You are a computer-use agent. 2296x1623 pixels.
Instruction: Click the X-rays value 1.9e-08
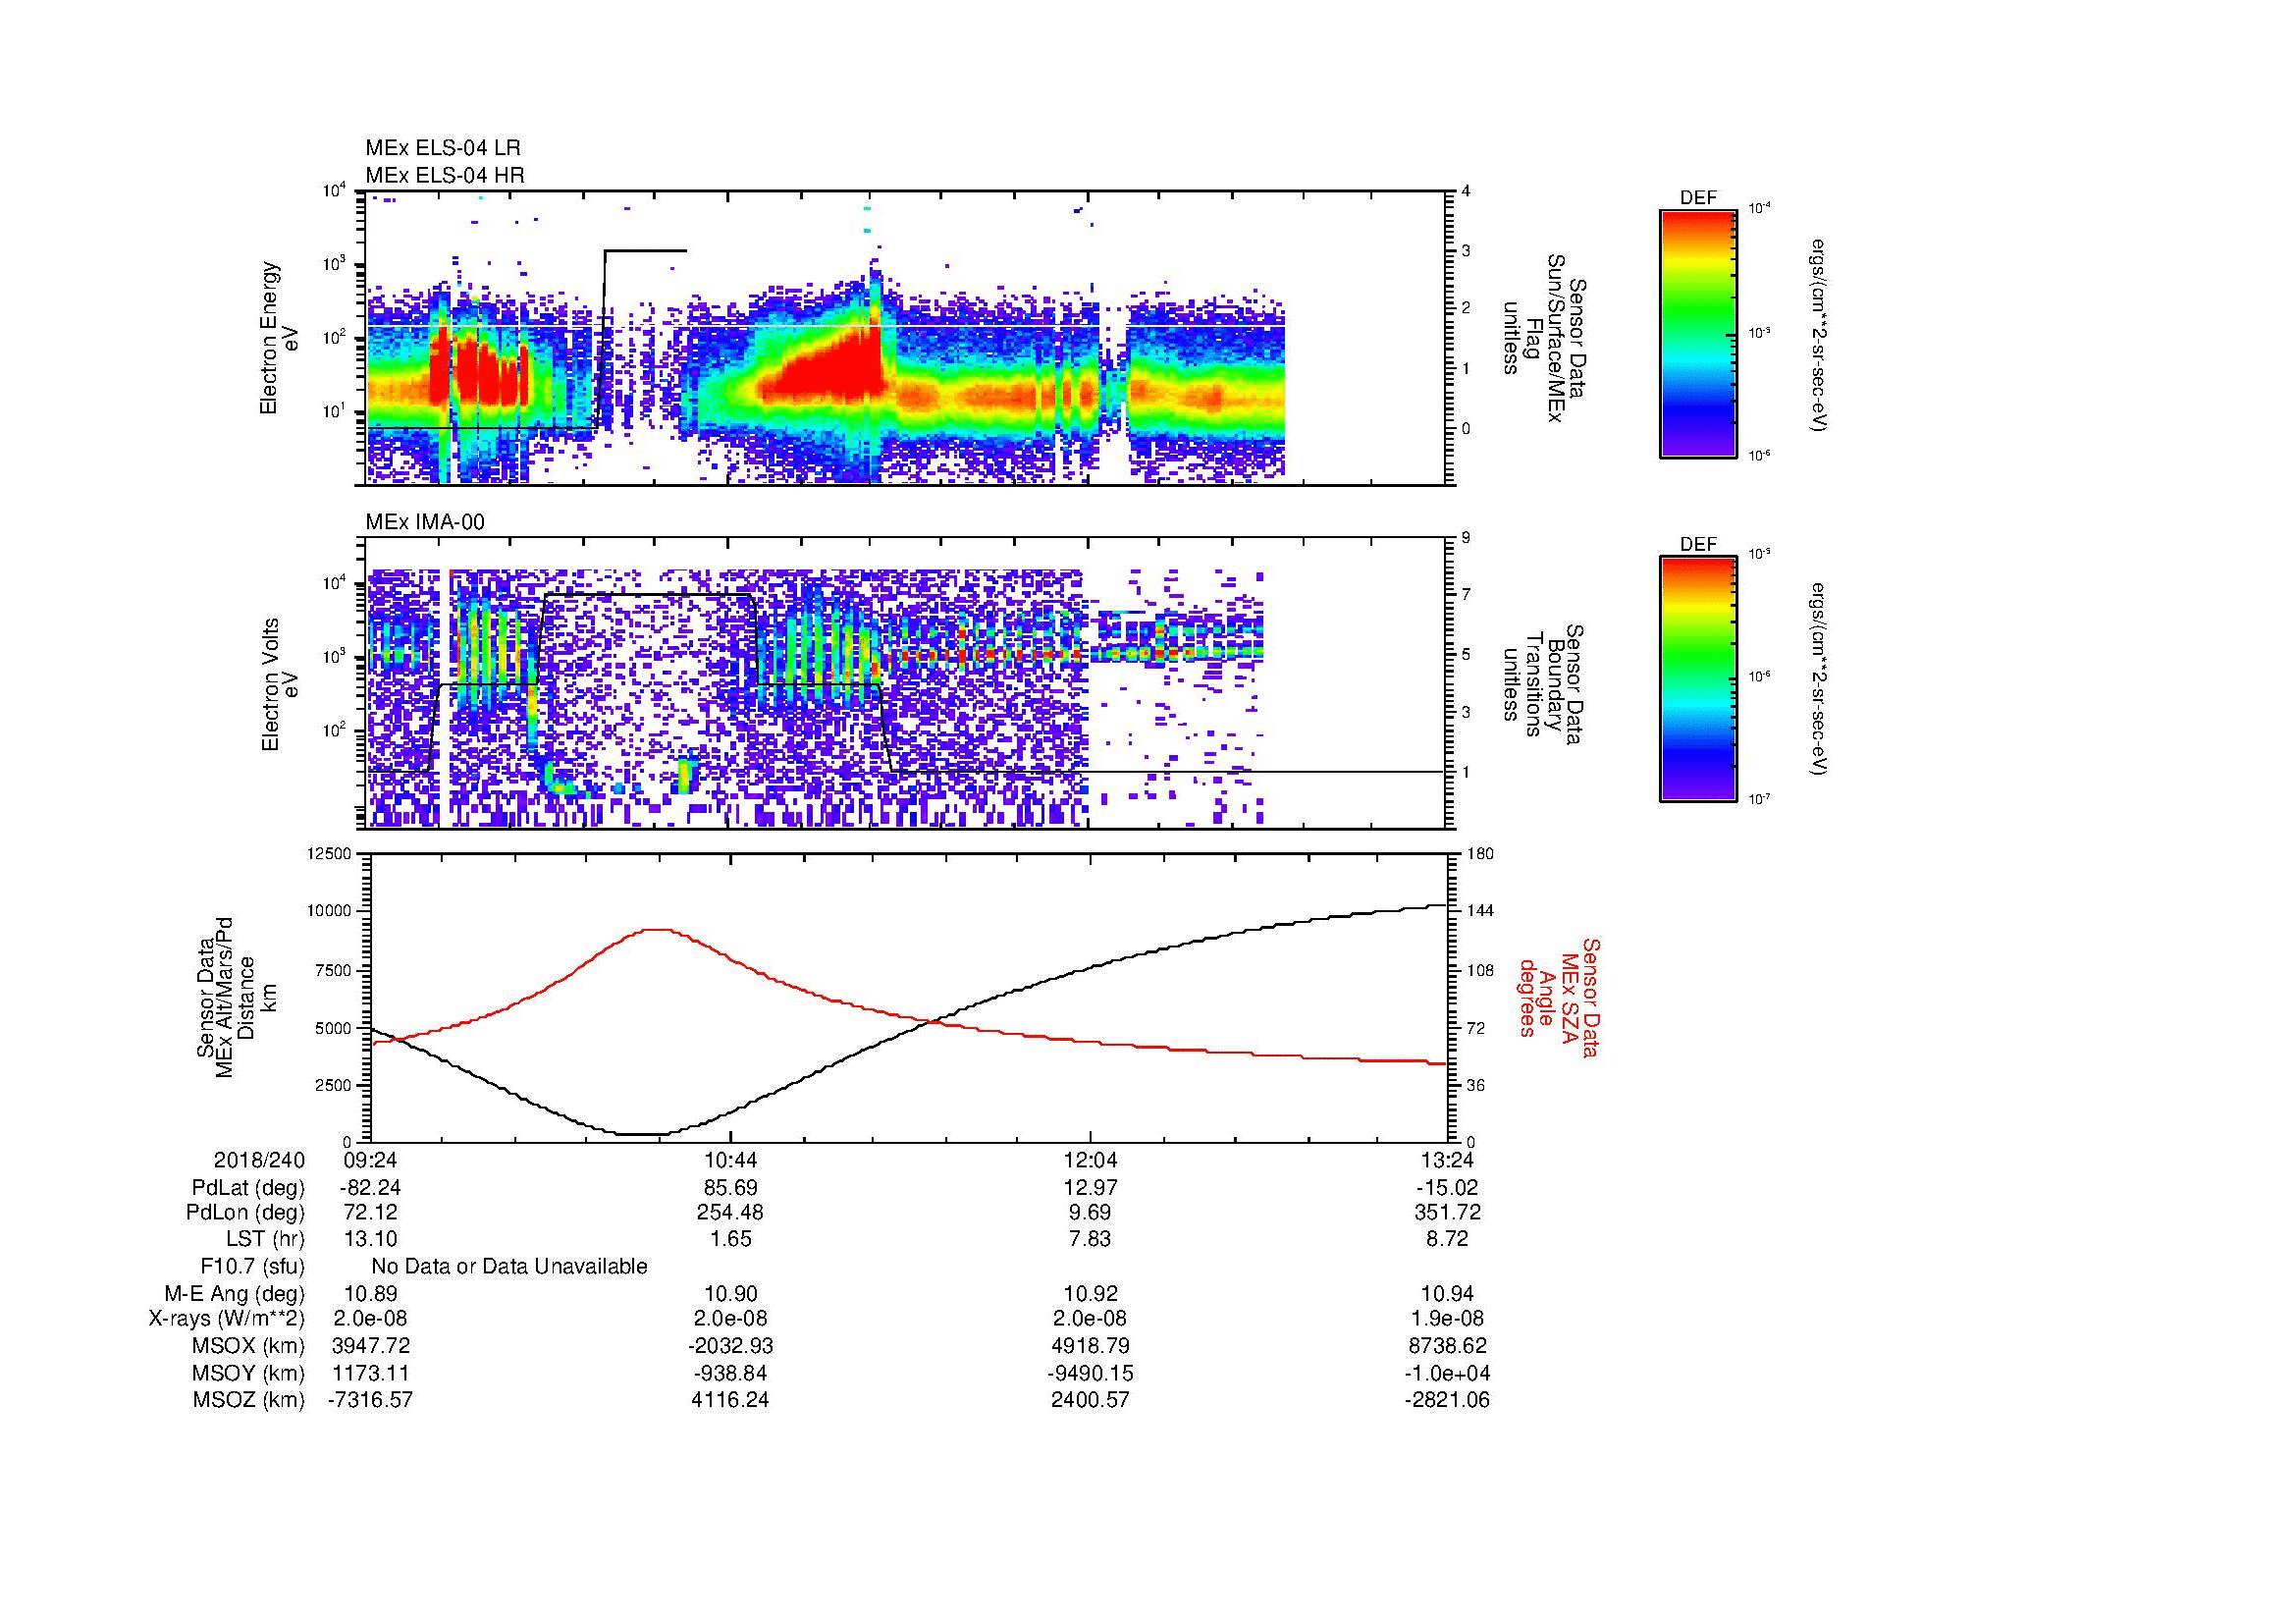1447,1319
